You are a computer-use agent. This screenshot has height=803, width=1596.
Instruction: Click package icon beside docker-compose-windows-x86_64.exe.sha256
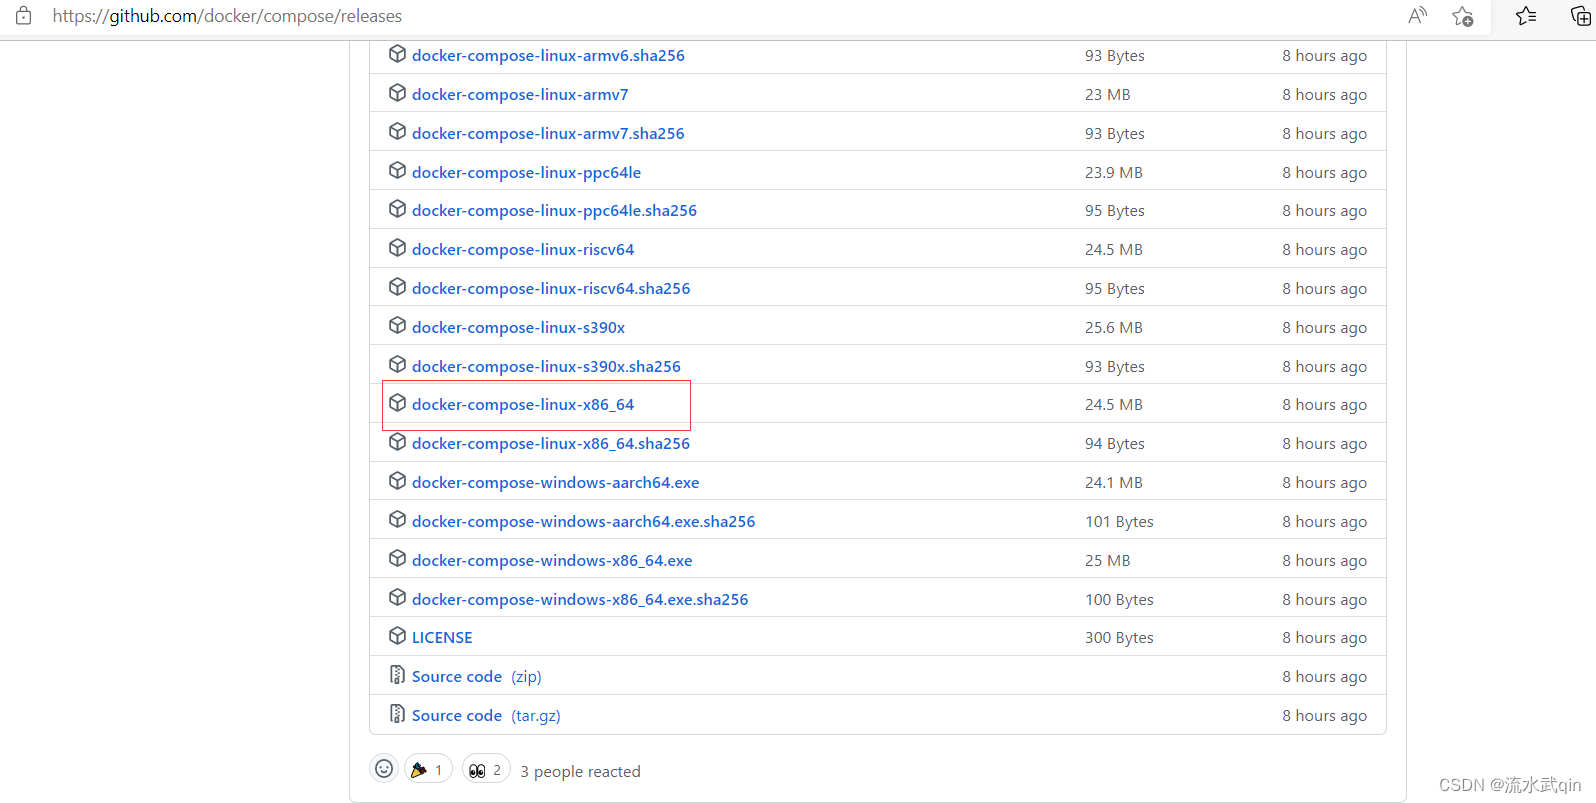click(x=397, y=598)
